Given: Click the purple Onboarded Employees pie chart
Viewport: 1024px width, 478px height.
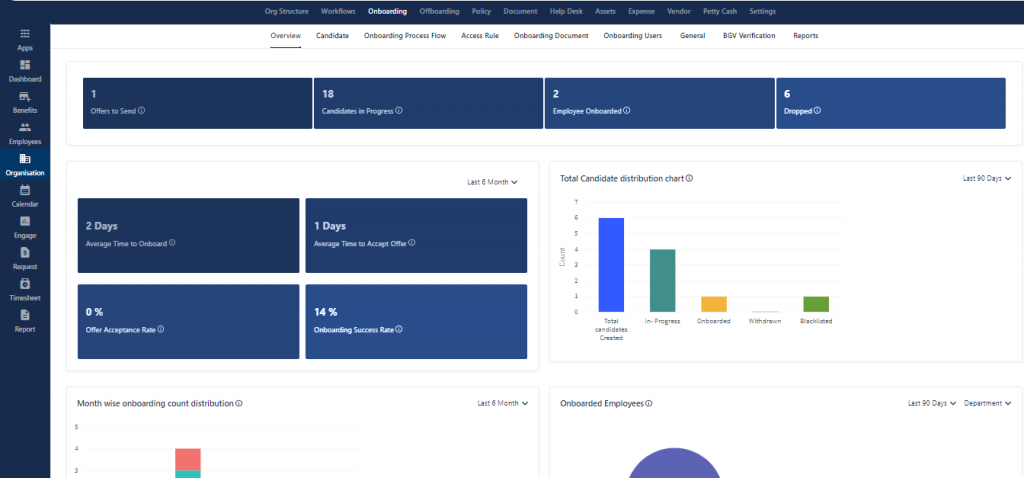Looking at the screenshot, I should pos(674,463).
